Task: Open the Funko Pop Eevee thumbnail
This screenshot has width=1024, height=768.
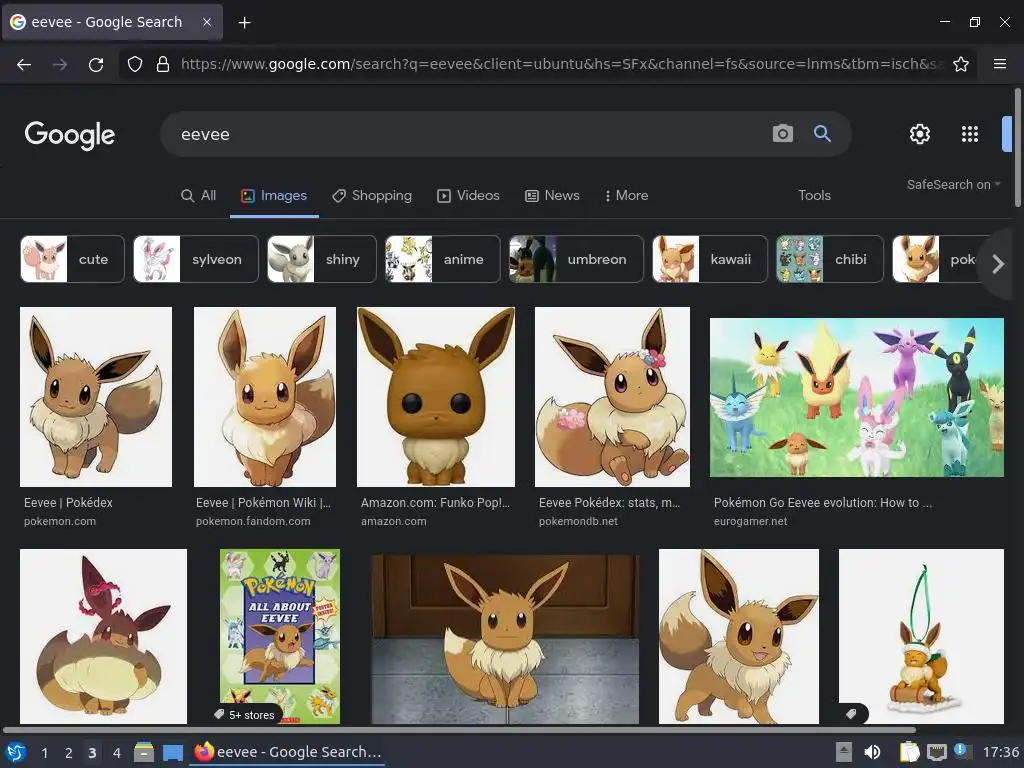Action: click(x=436, y=397)
